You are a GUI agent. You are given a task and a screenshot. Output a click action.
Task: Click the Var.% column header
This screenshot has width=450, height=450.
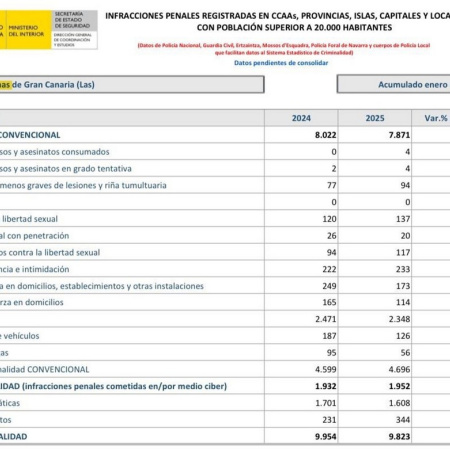436,118
